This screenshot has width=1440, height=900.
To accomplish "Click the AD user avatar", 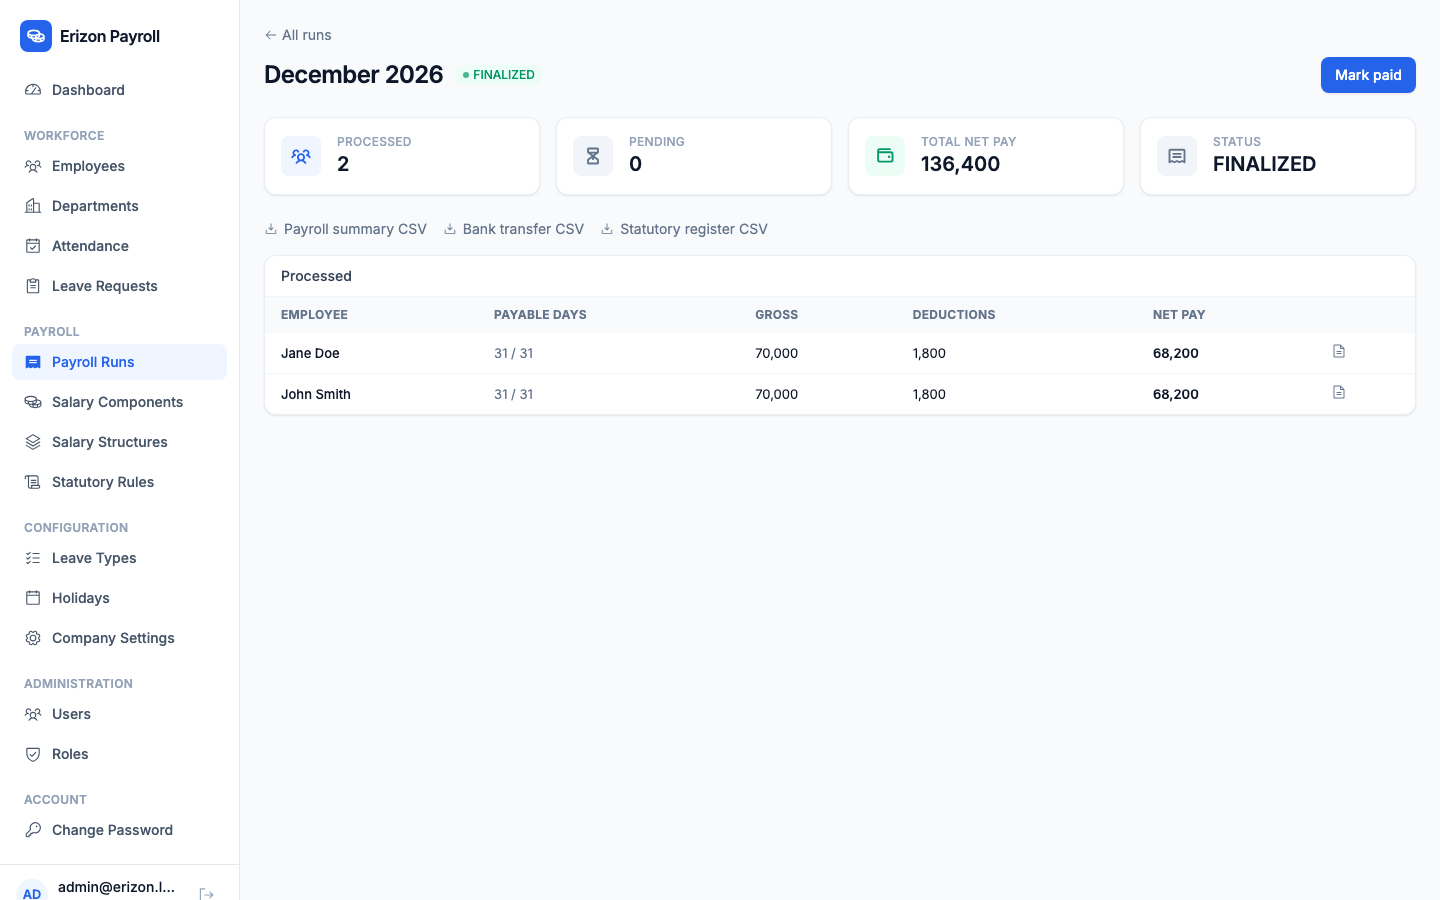I will [32, 892].
